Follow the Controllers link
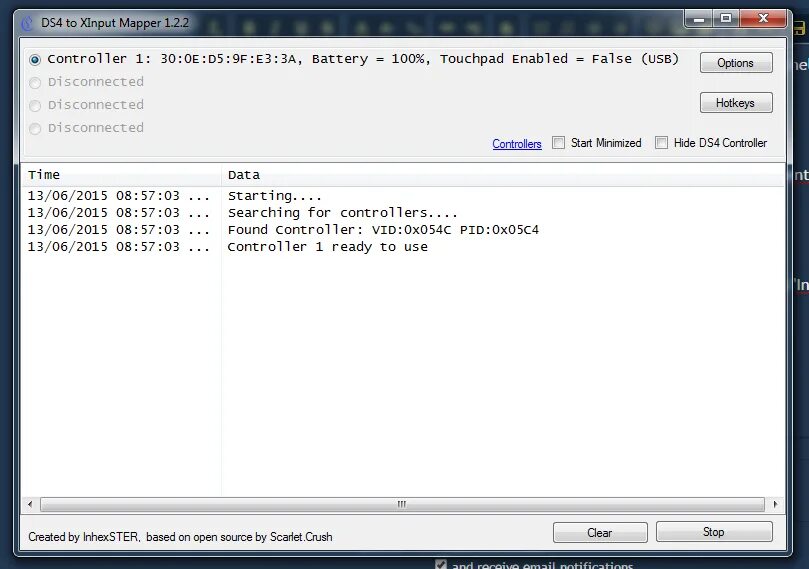The width and height of the screenshot is (809, 569). (x=516, y=144)
